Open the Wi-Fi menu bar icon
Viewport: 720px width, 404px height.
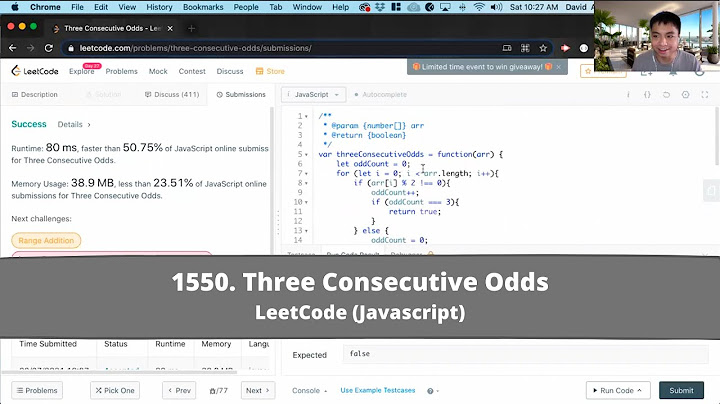[479, 7]
